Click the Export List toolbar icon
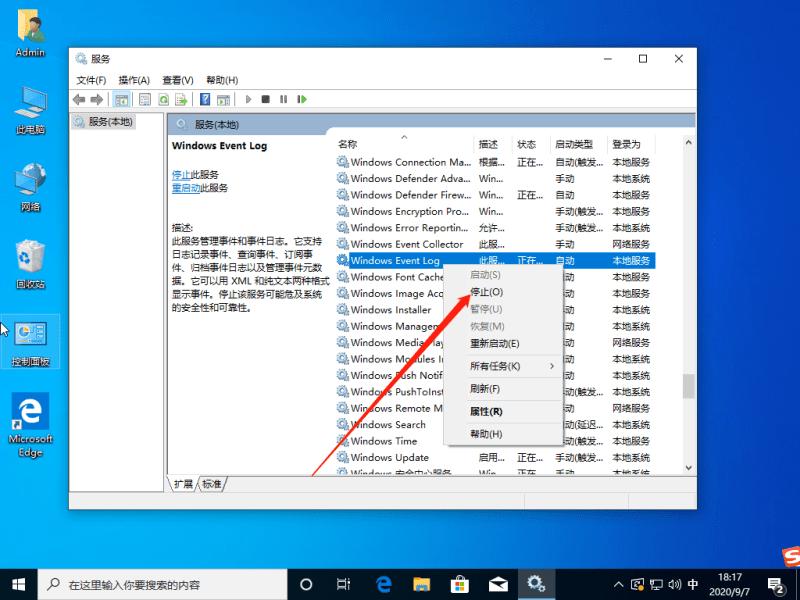This screenshot has width=800, height=600. (181, 99)
